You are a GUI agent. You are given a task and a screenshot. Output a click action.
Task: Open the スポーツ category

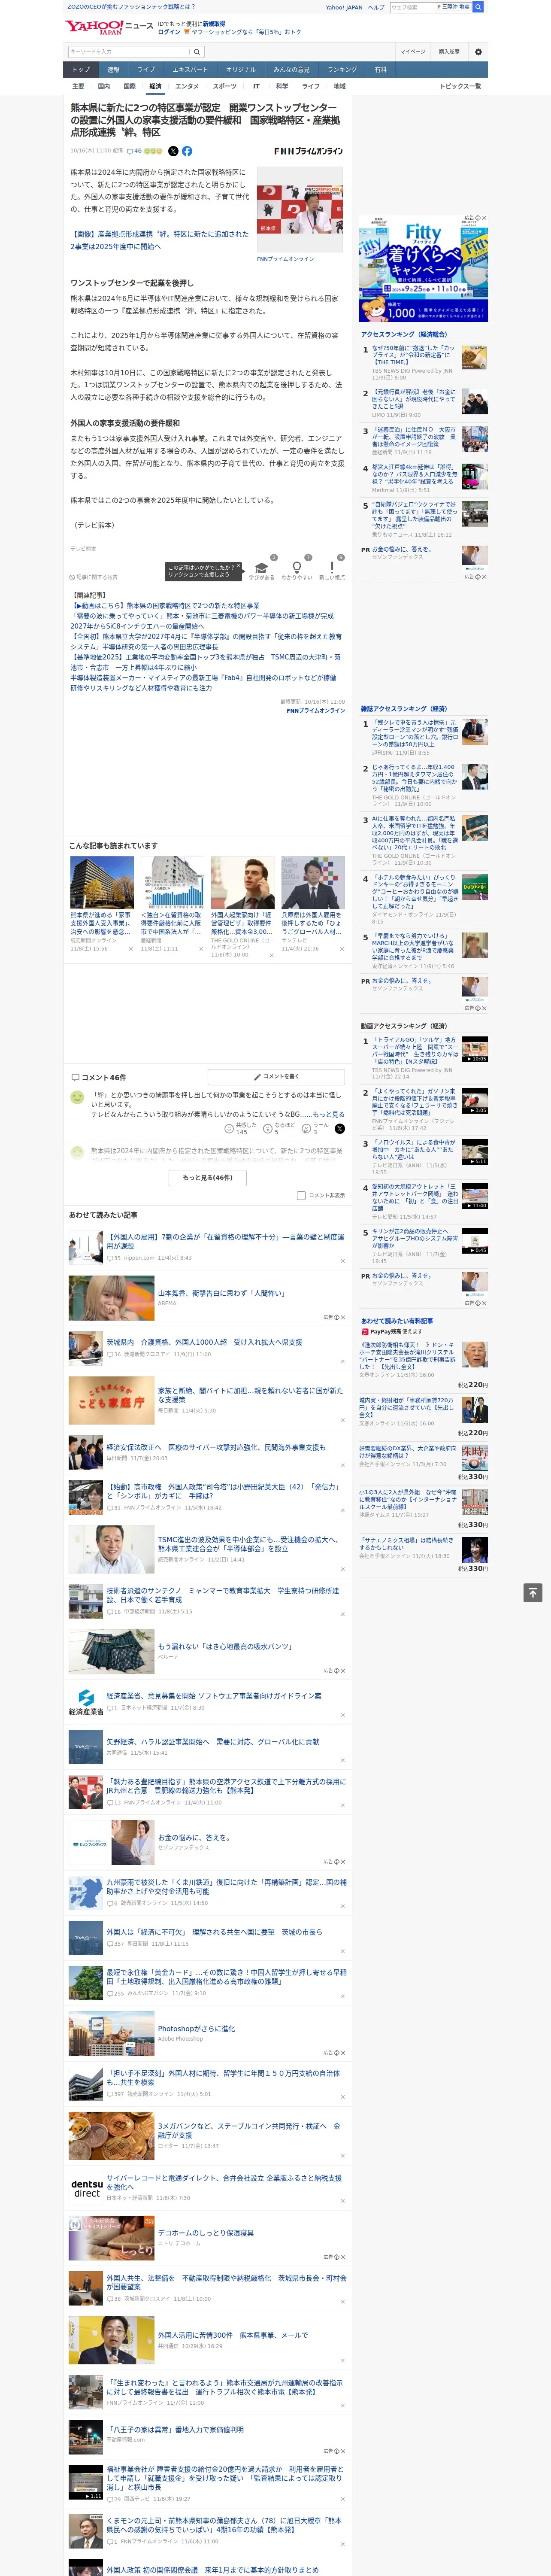coord(225,86)
